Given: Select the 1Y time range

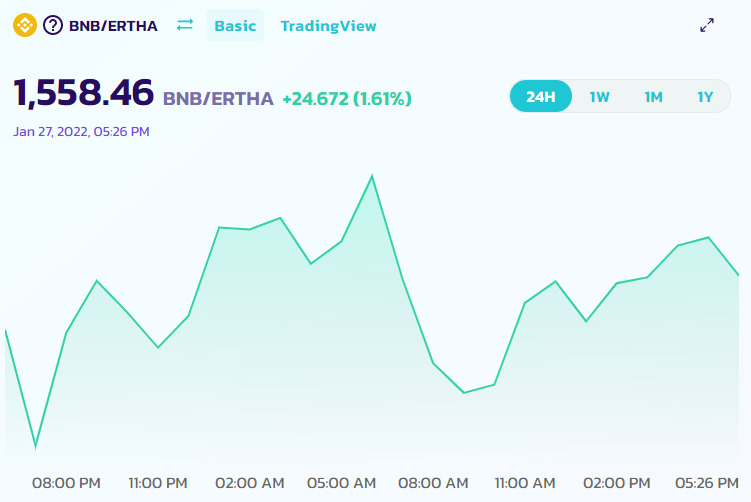Looking at the screenshot, I should (x=705, y=97).
